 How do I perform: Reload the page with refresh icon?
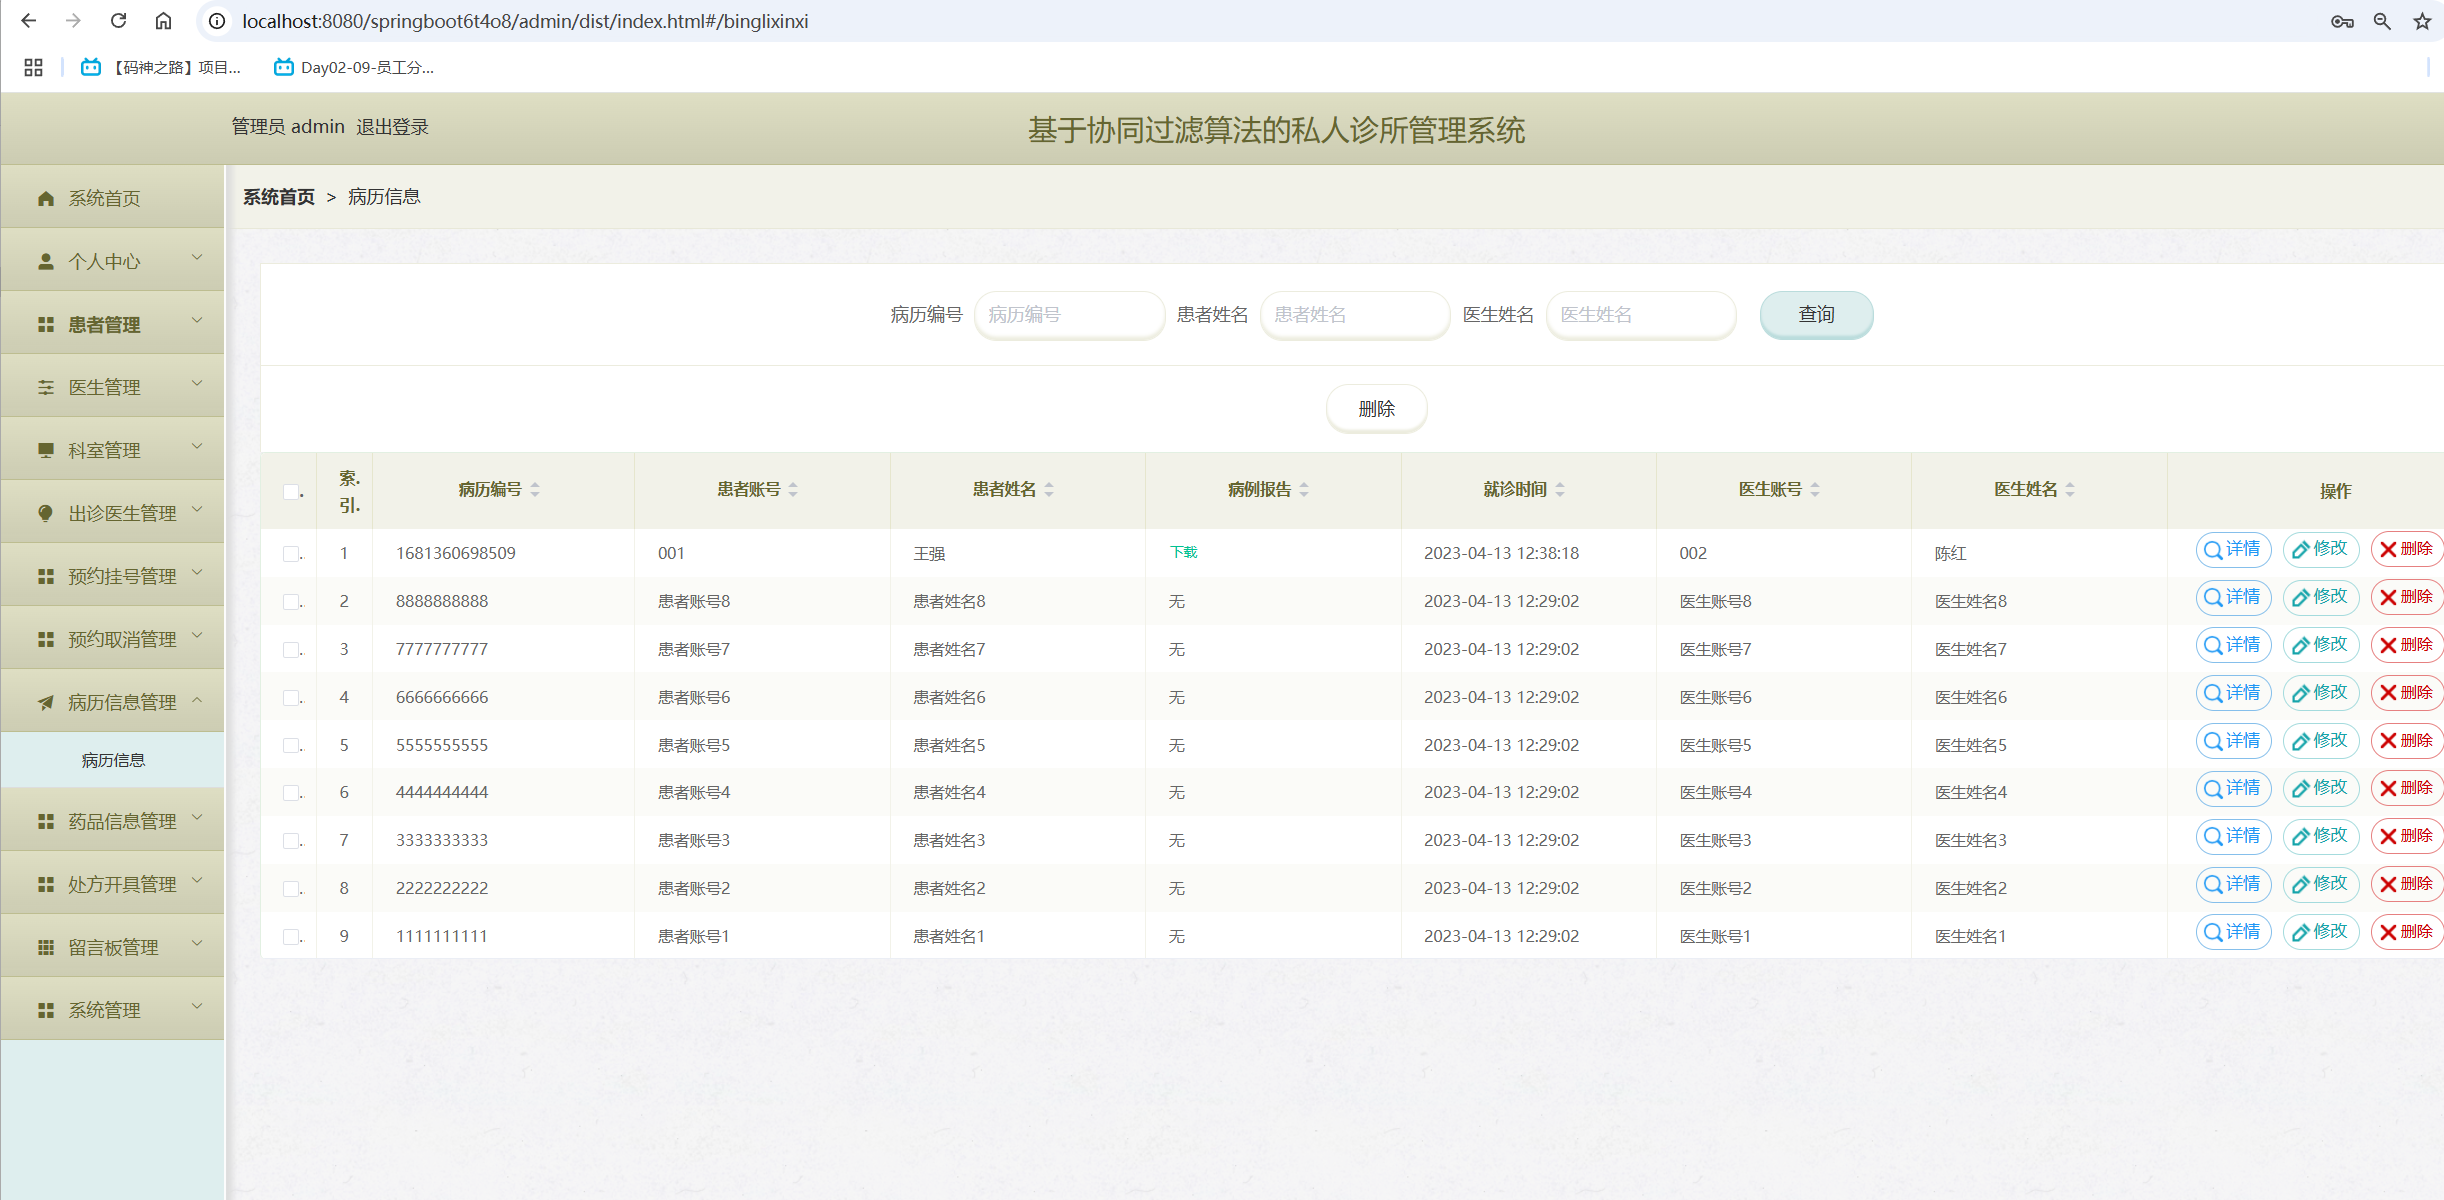click(x=118, y=21)
